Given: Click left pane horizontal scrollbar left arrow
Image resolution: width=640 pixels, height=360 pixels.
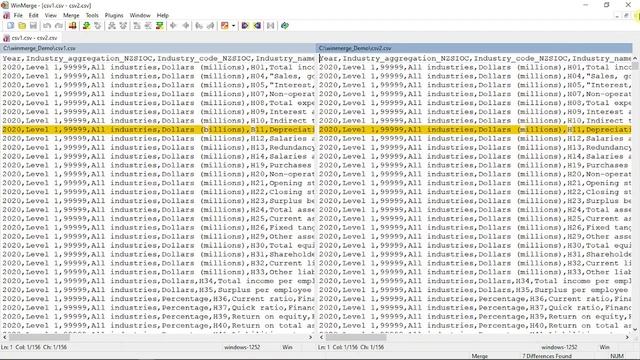Looking at the screenshot, I should pos(4,338).
